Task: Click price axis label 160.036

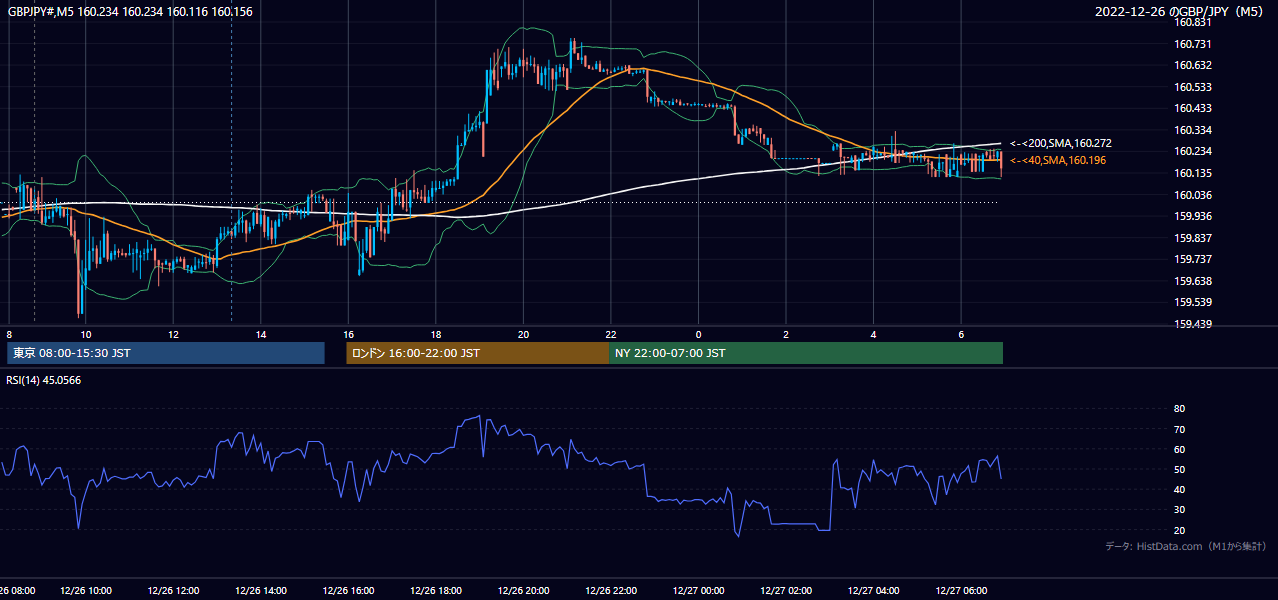Action: tap(1192, 195)
